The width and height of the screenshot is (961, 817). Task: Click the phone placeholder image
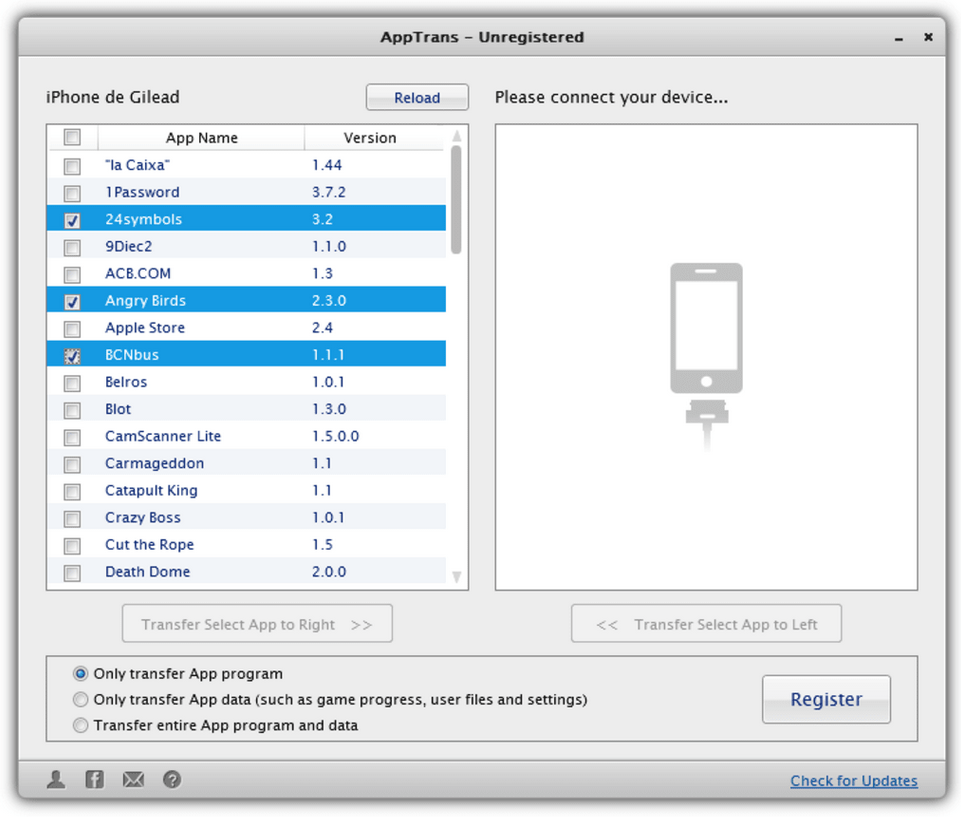[706, 357]
